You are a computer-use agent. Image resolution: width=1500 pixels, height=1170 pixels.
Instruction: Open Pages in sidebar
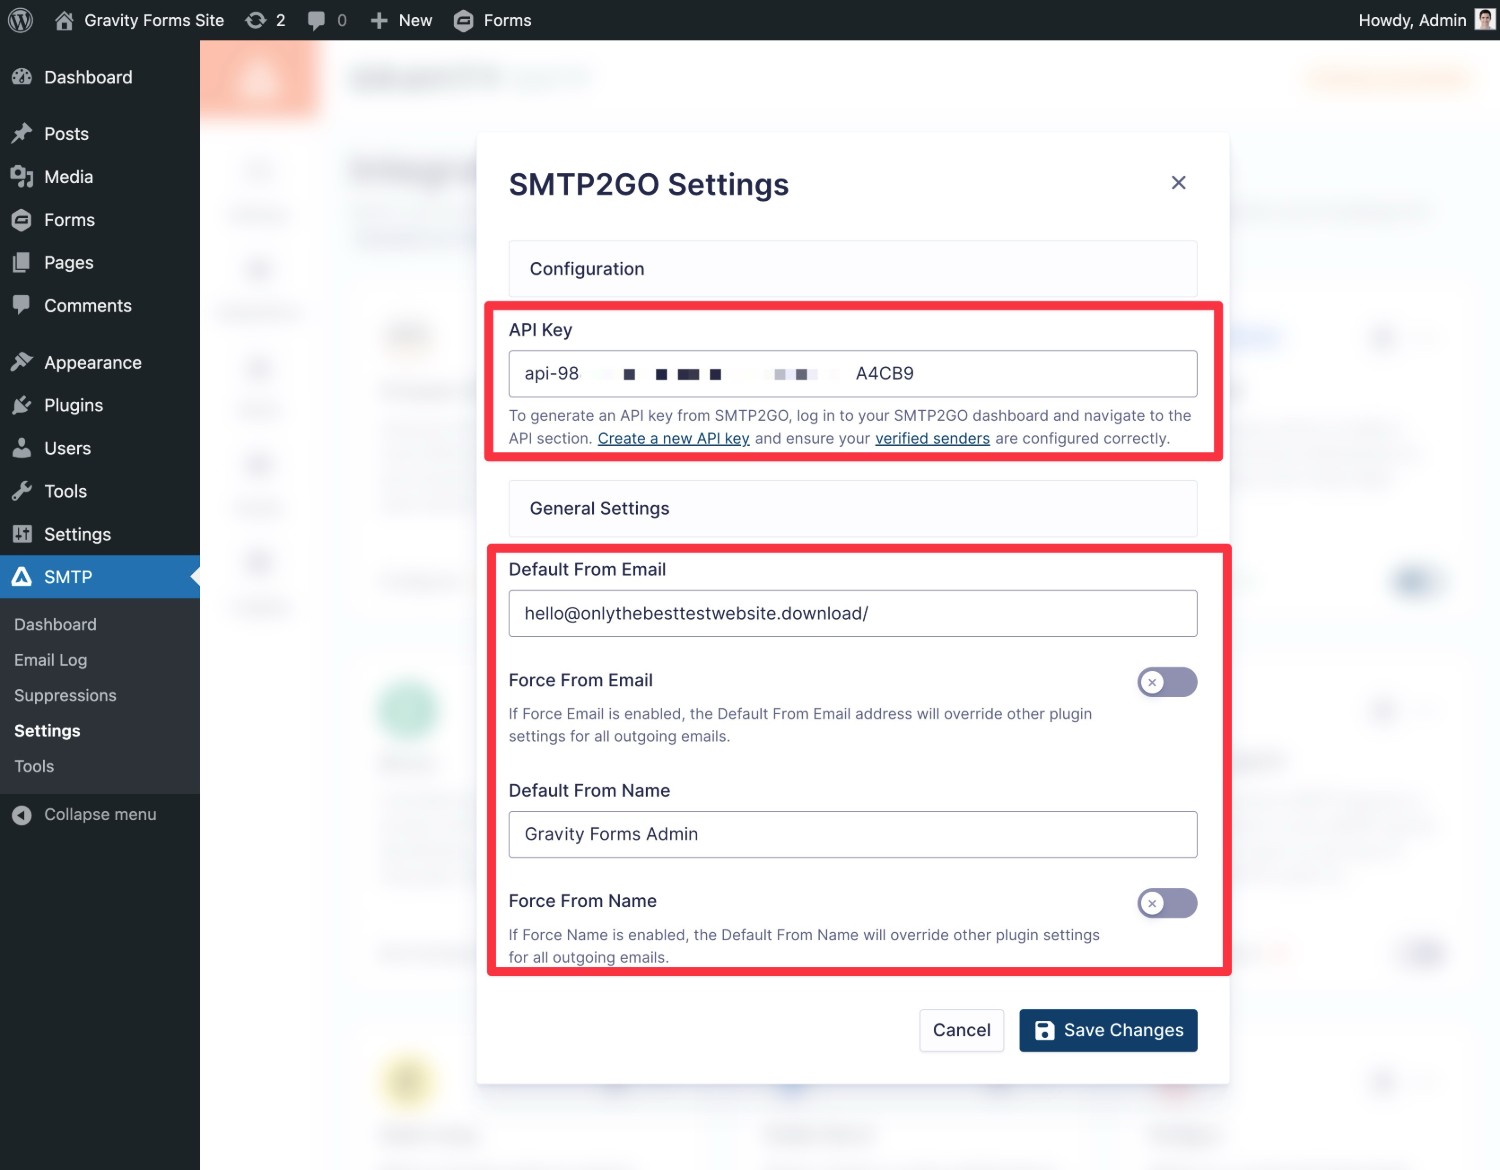point(100,263)
